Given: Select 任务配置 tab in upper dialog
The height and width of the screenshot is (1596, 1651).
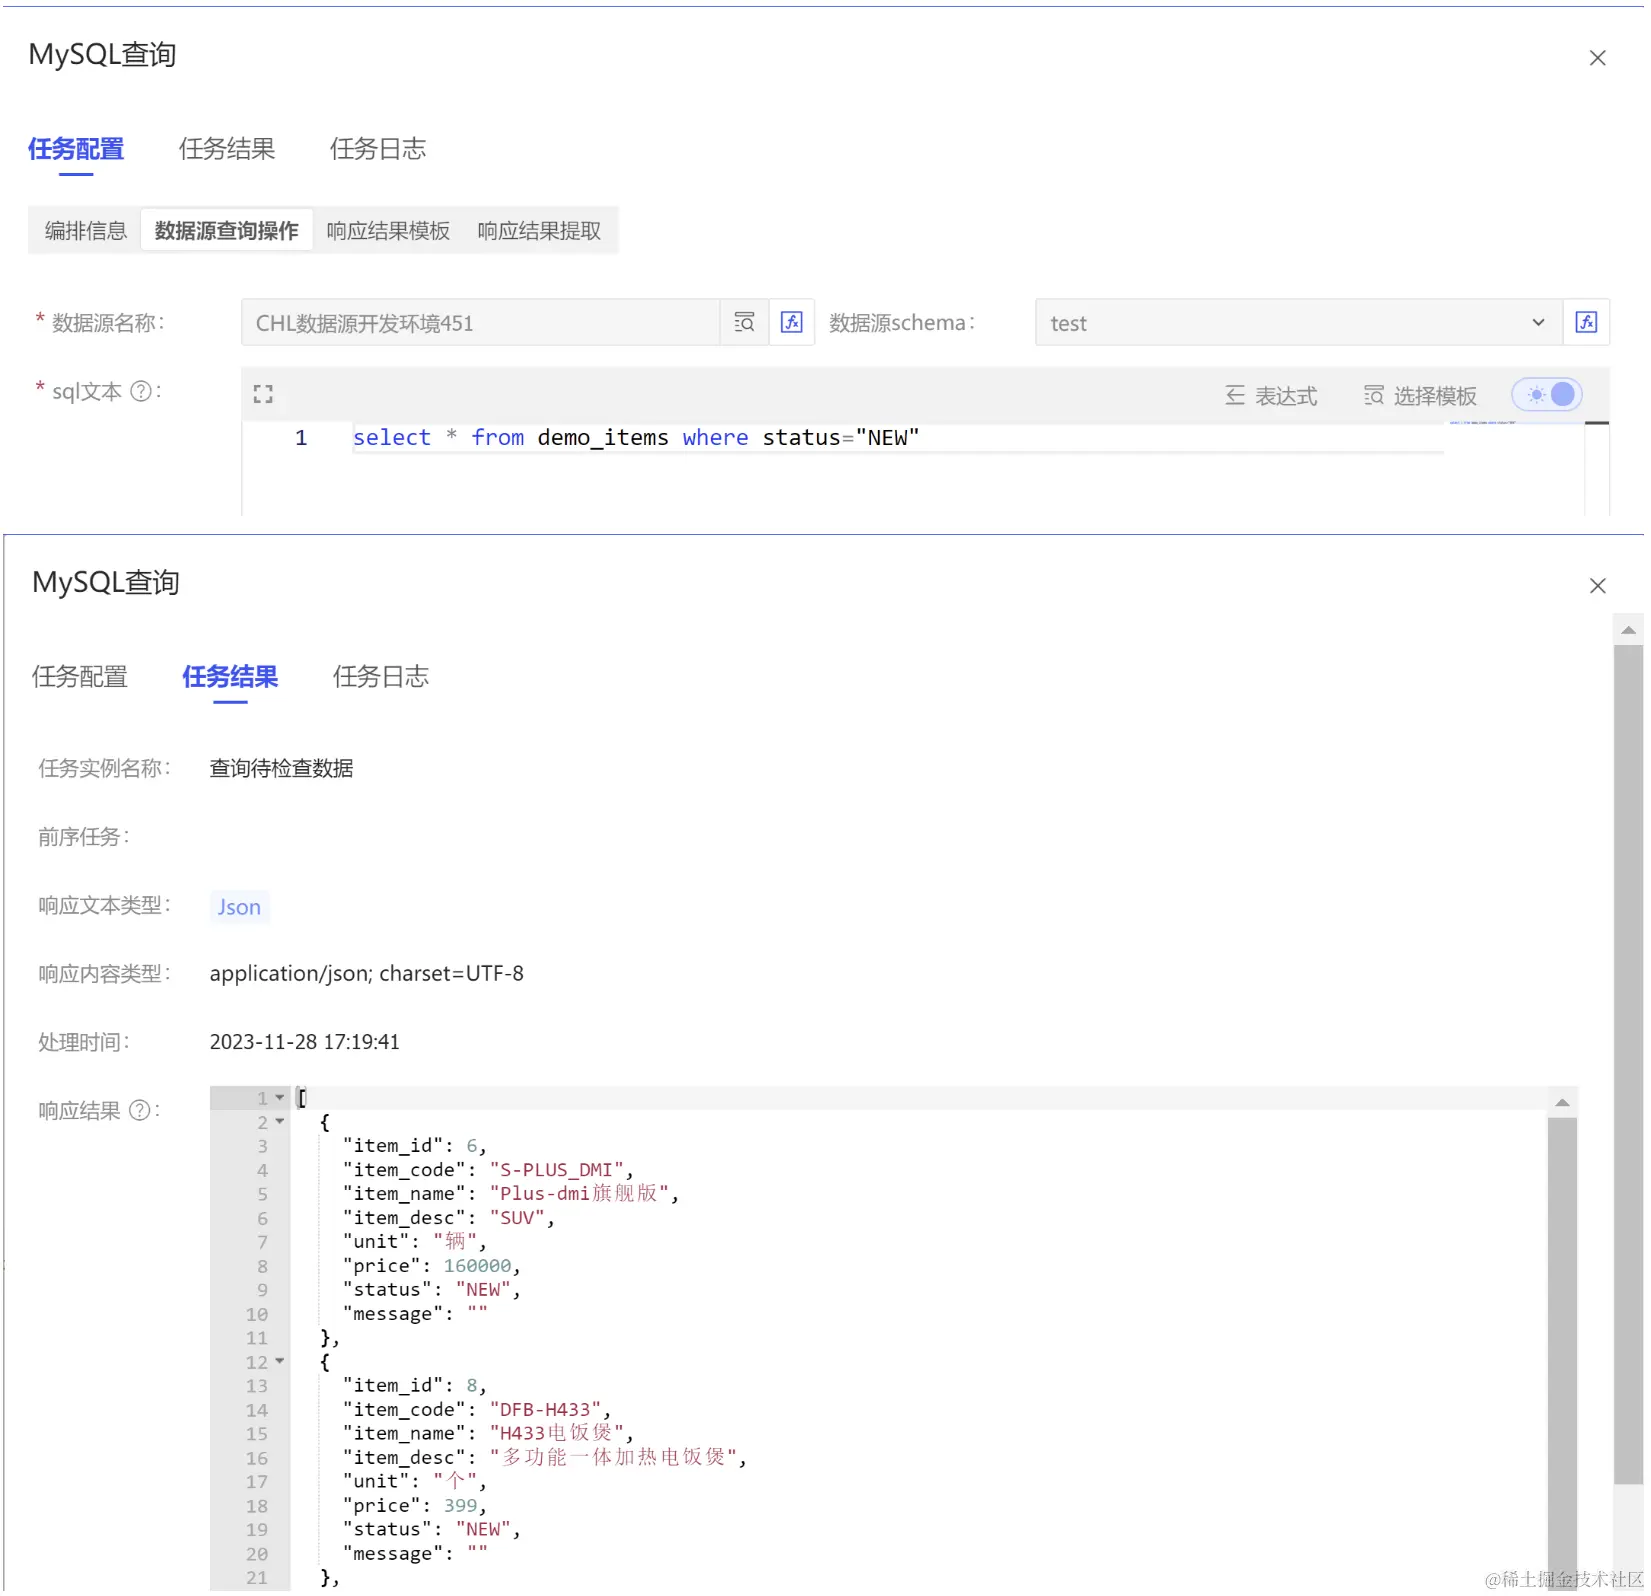Looking at the screenshot, I should coord(76,149).
